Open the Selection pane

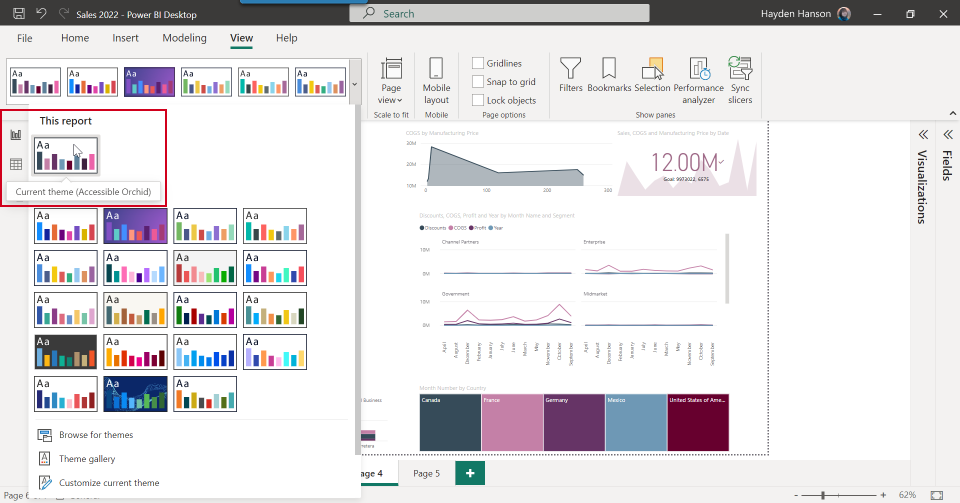coord(652,75)
